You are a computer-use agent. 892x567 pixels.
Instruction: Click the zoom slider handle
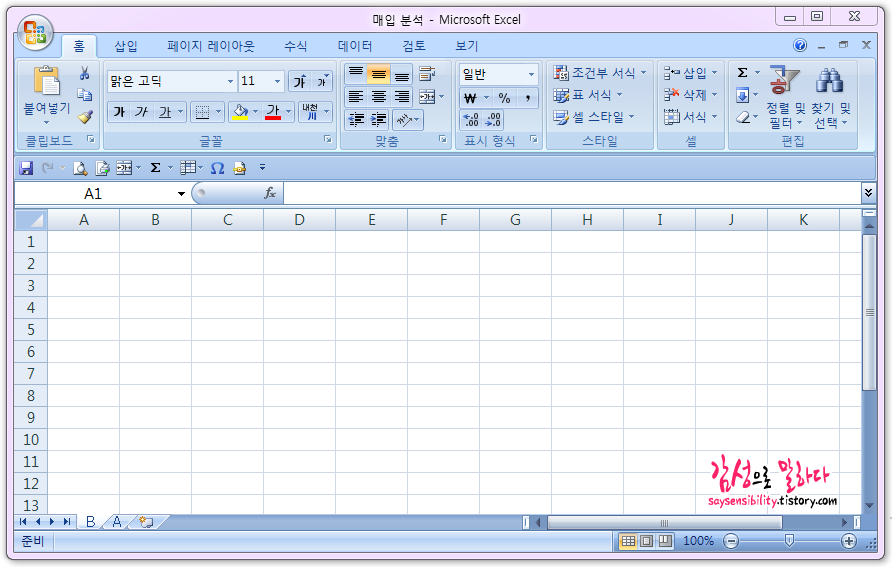(x=789, y=541)
